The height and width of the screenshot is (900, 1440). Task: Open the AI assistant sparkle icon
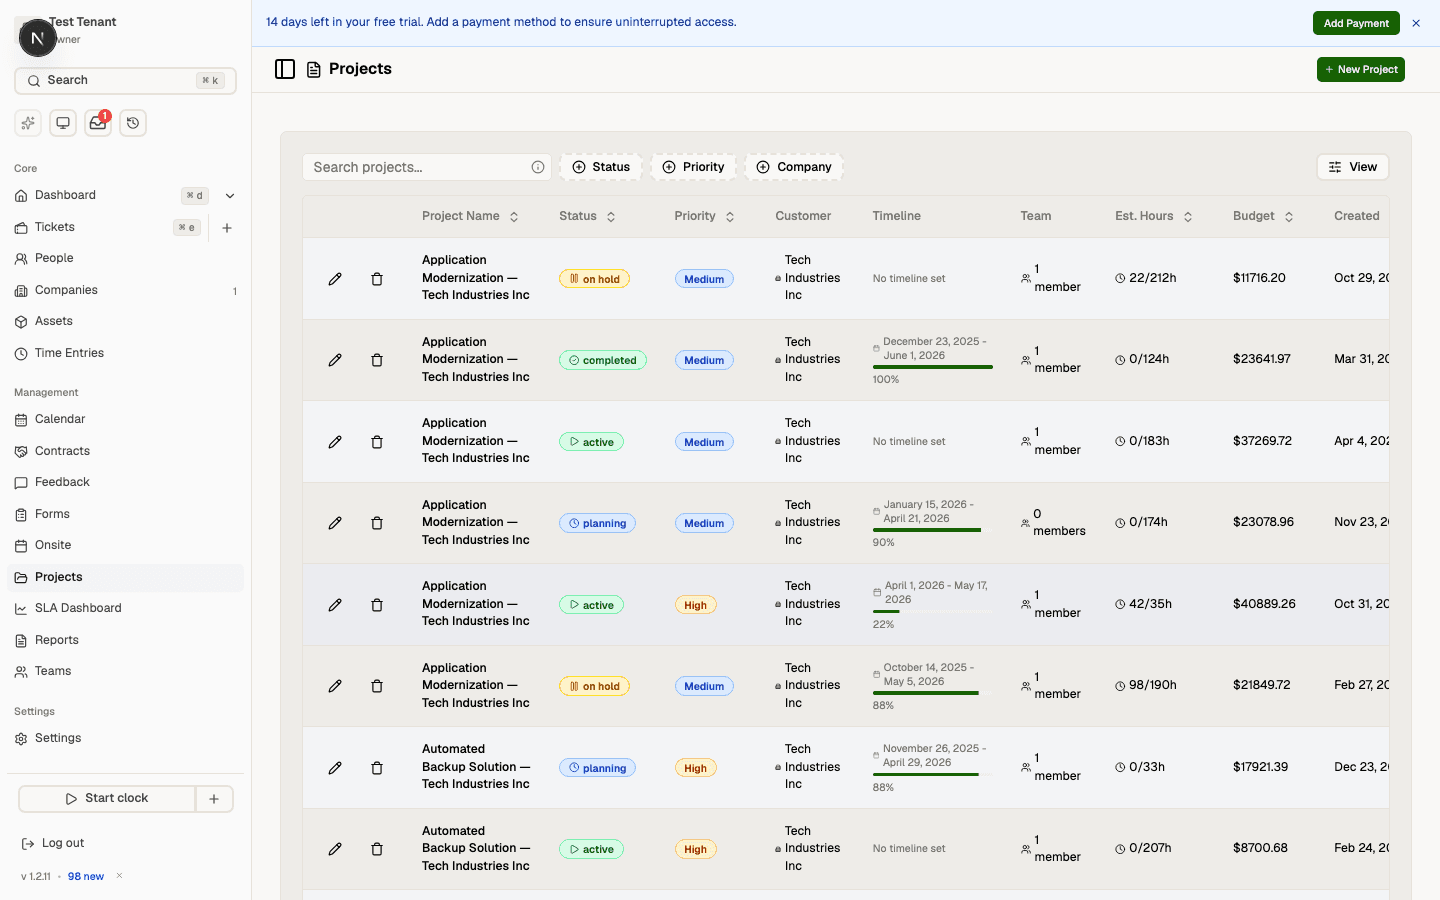(x=27, y=122)
